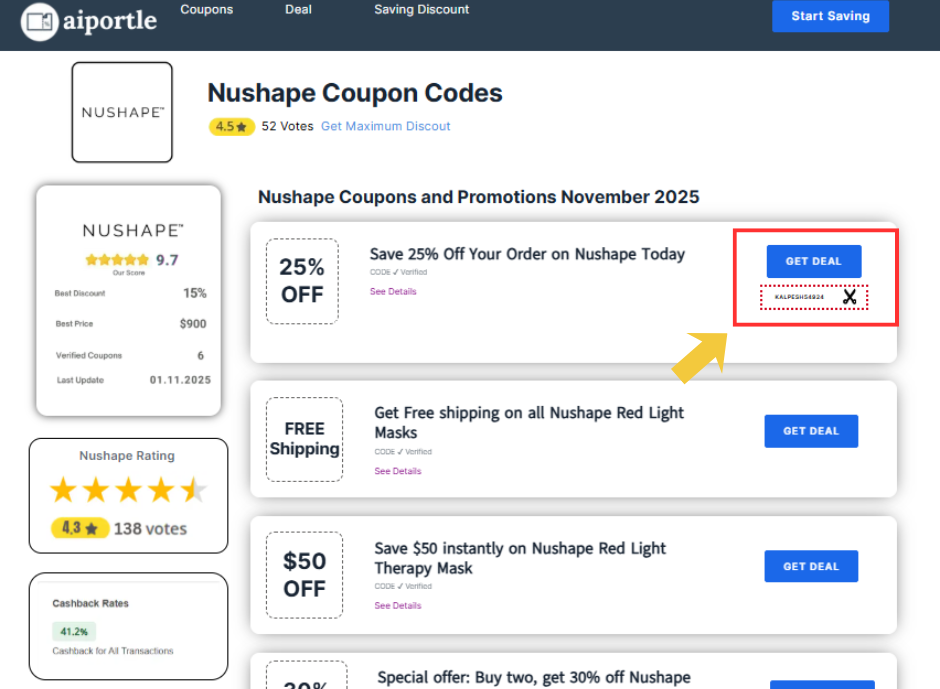Click the FREE Shipping coupon badge

[304, 440]
